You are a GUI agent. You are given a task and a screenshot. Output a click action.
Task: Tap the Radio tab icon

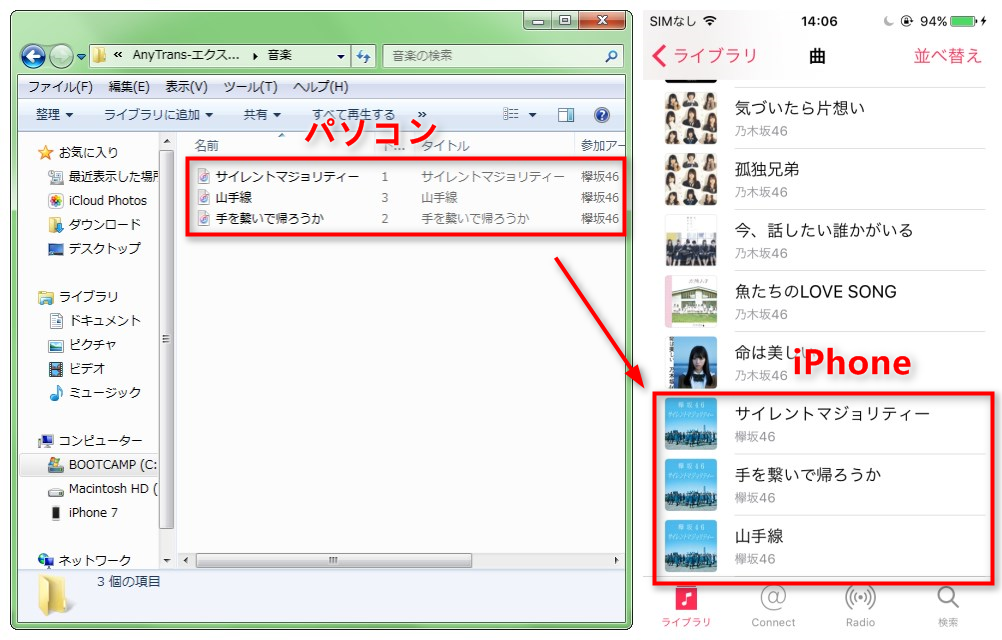tap(860, 598)
